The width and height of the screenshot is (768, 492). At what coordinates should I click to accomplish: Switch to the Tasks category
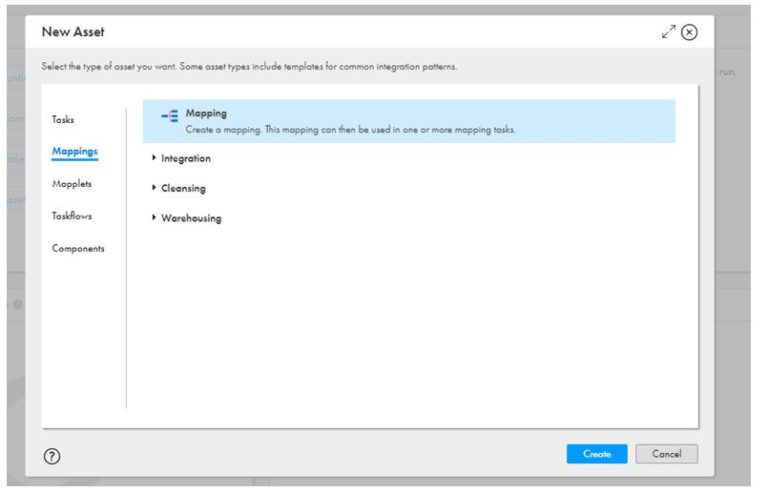[x=63, y=120]
